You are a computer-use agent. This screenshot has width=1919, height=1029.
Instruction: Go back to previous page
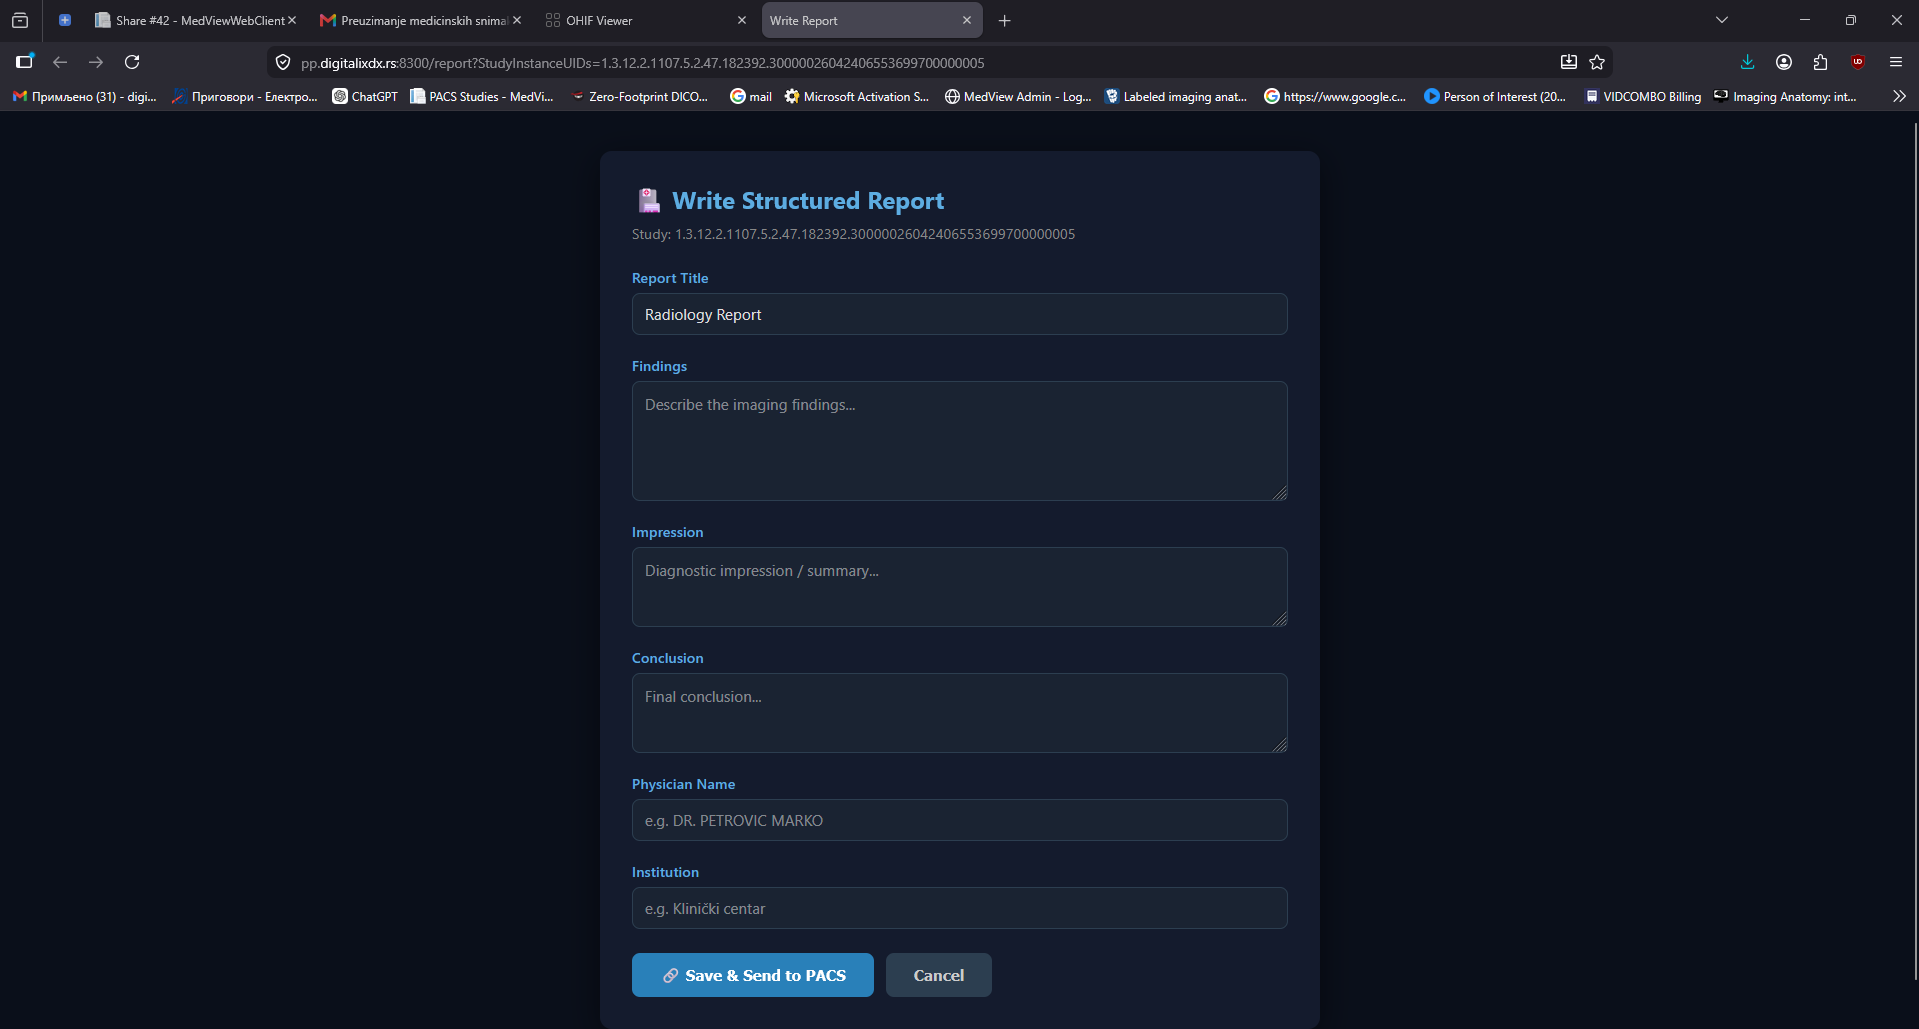click(x=60, y=62)
